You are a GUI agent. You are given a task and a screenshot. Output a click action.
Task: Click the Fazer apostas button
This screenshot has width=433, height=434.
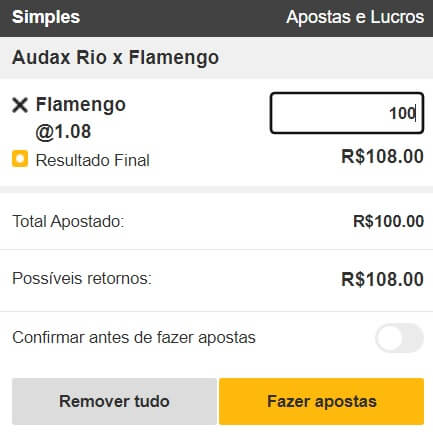point(321,401)
